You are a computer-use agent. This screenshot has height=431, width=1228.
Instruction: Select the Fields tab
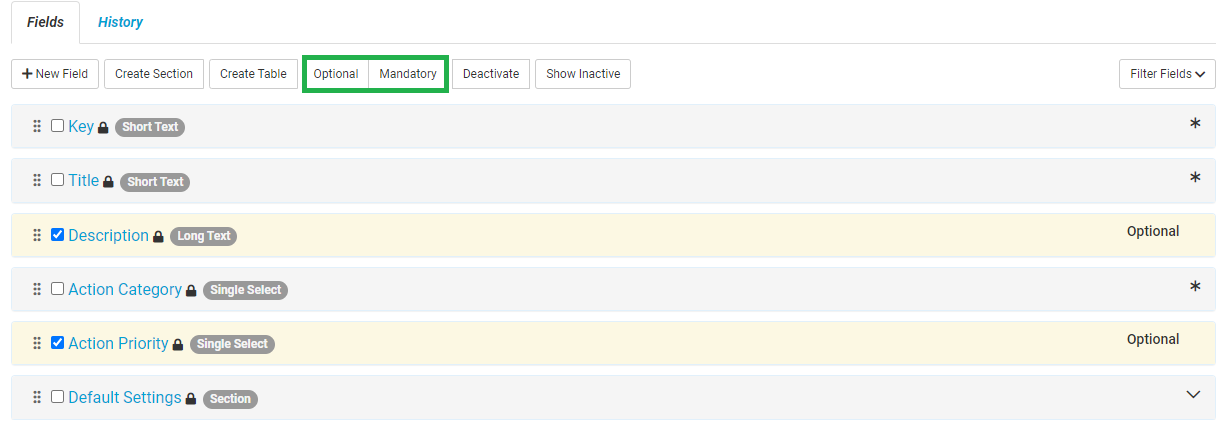click(x=45, y=22)
